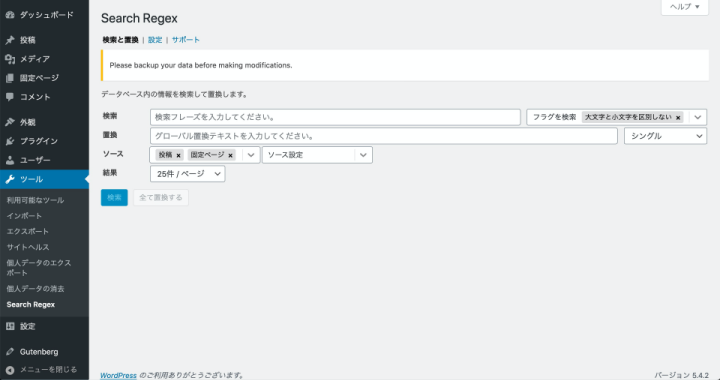
Task: Click the collapse menu arrow icon
Action: pyautogui.click(x=10, y=370)
